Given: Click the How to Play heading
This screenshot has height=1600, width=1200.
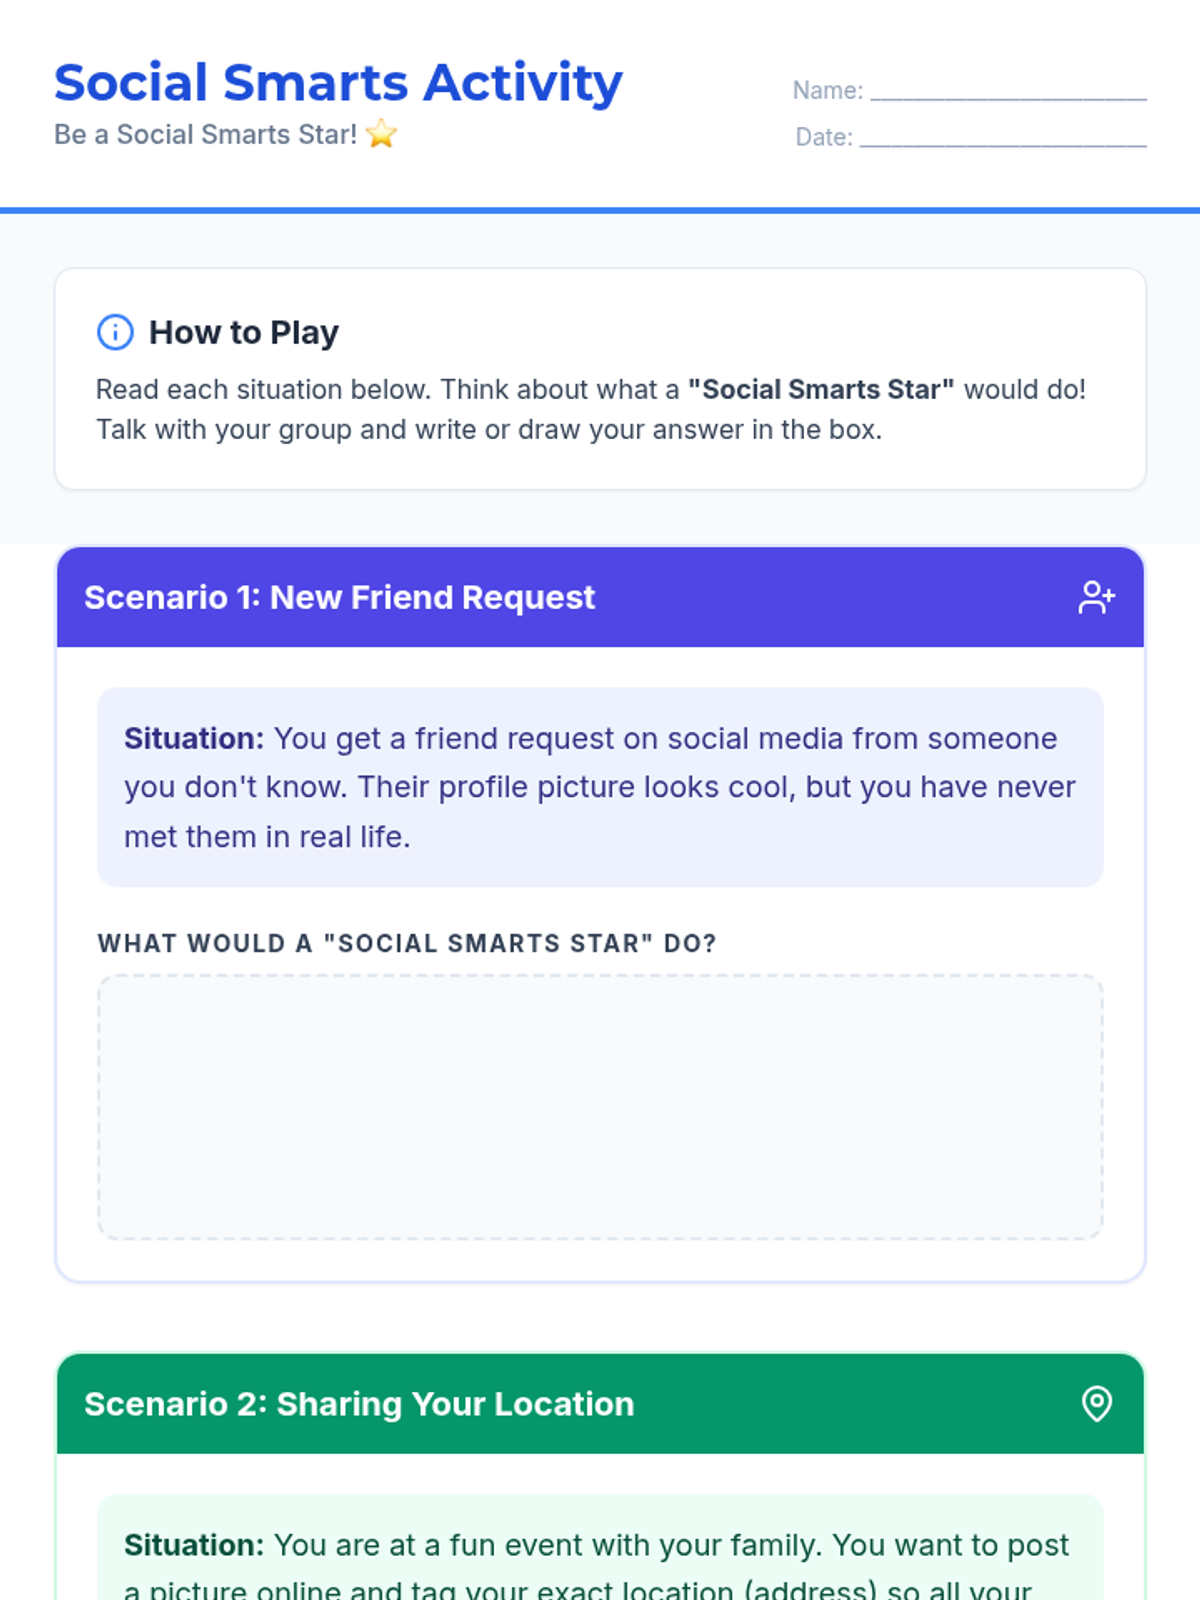Looking at the screenshot, I should click(x=244, y=332).
